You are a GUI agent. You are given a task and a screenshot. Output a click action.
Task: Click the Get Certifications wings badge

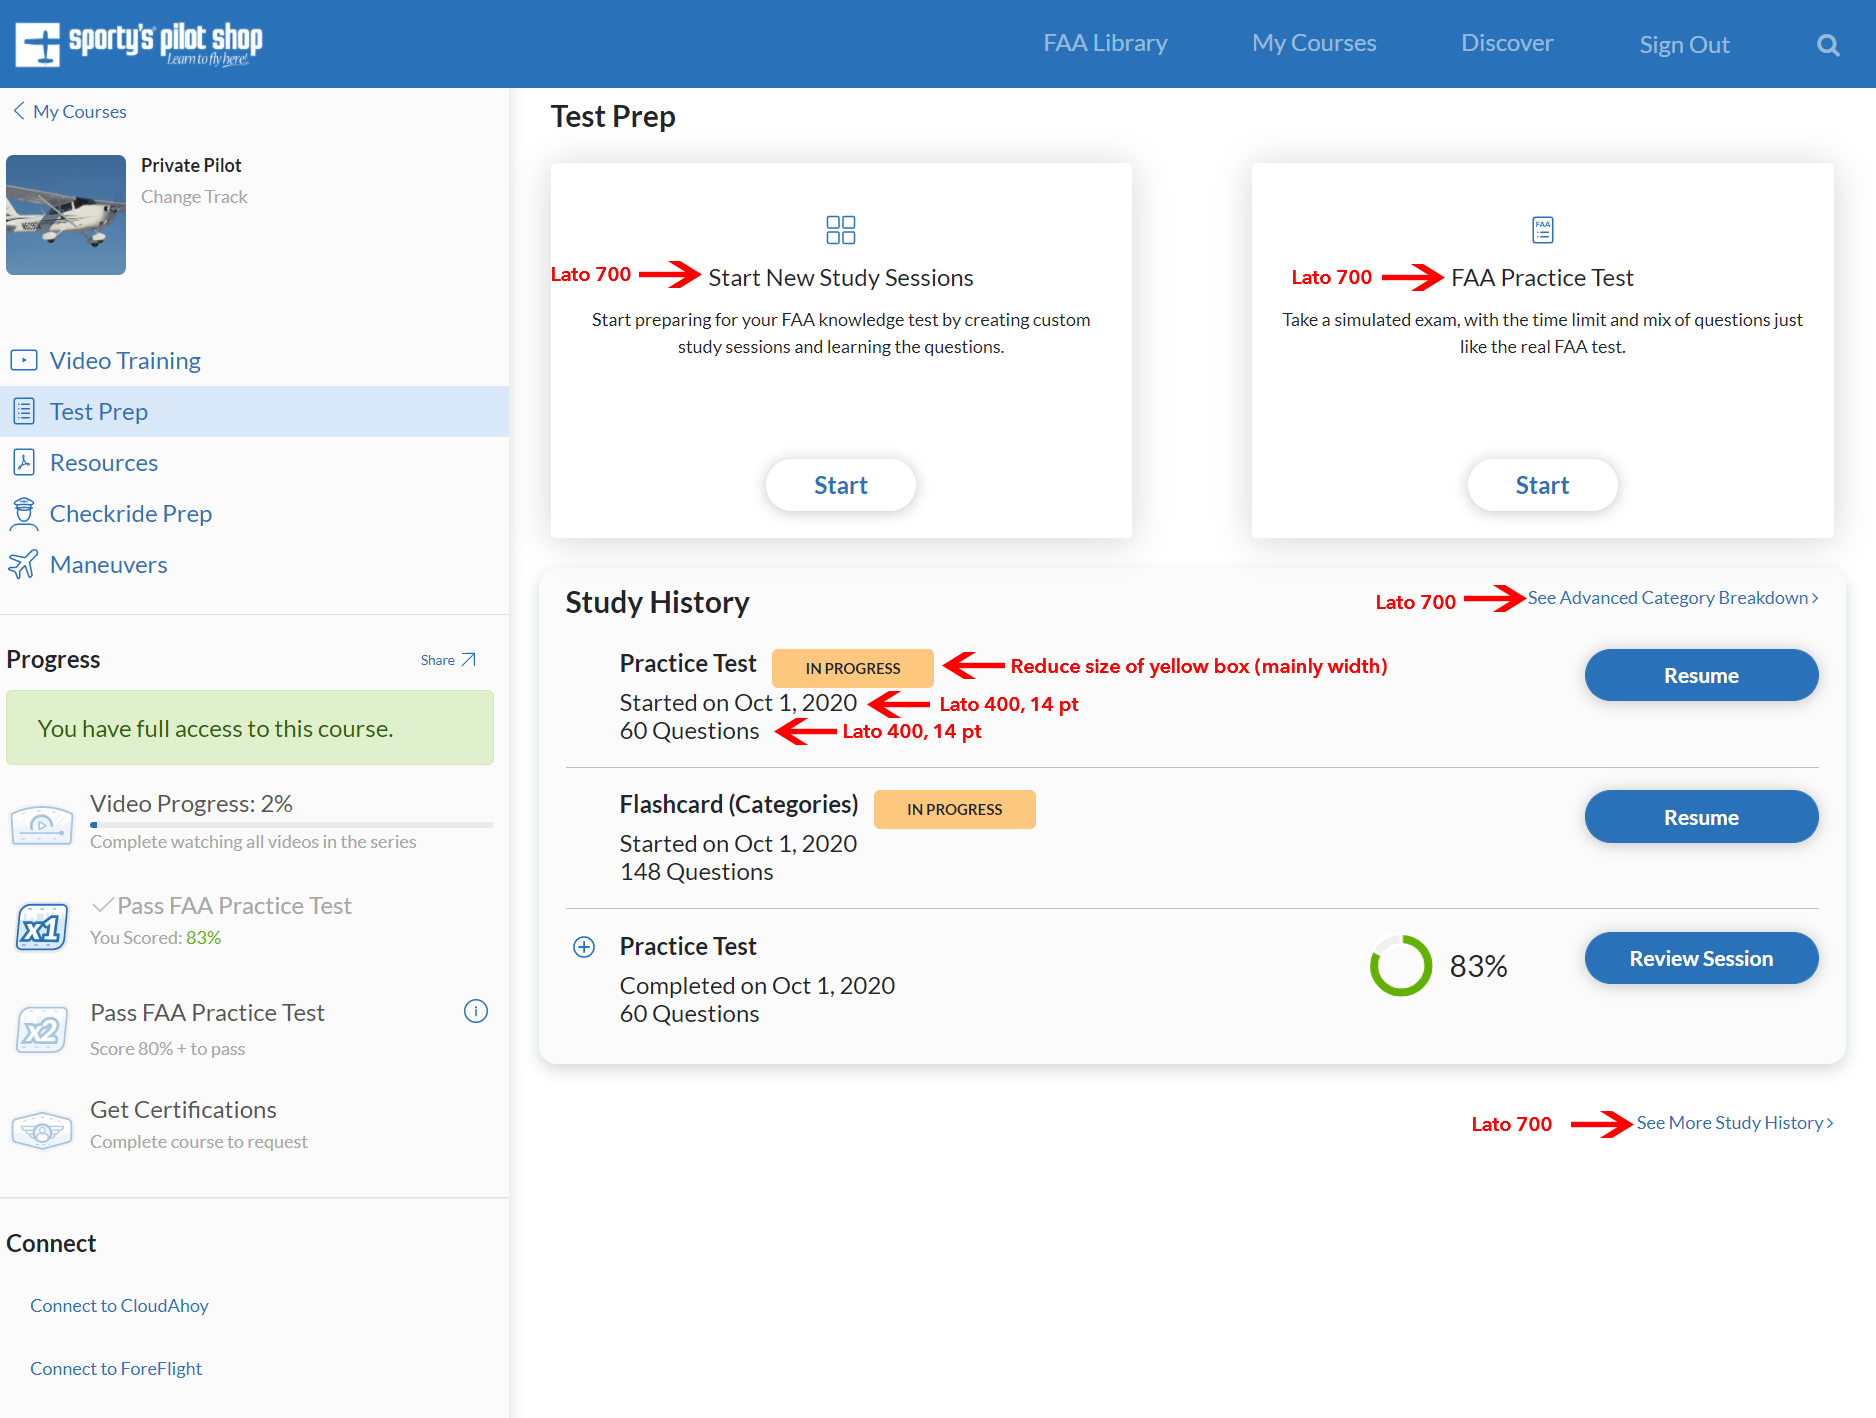pos(42,1130)
